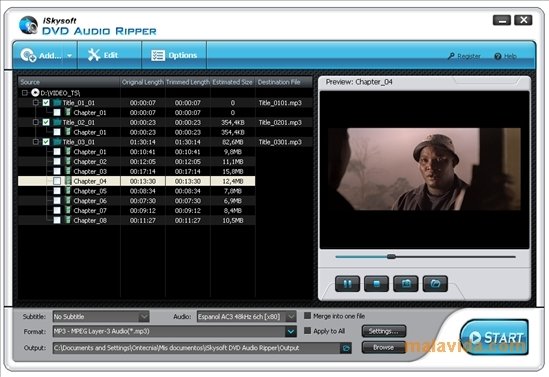Click the Chapter_03 file icon
549x377 pixels.
click(68, 171)
